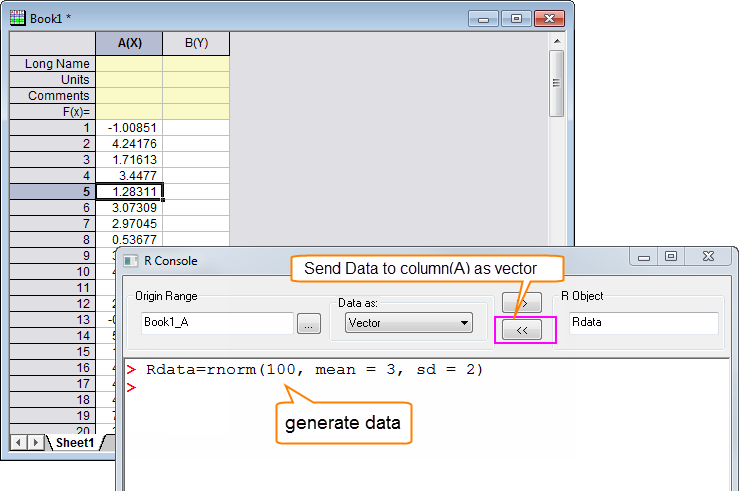Select column A(X) header
The height and width of the screenshot is (491, 743).
(129, 43)
